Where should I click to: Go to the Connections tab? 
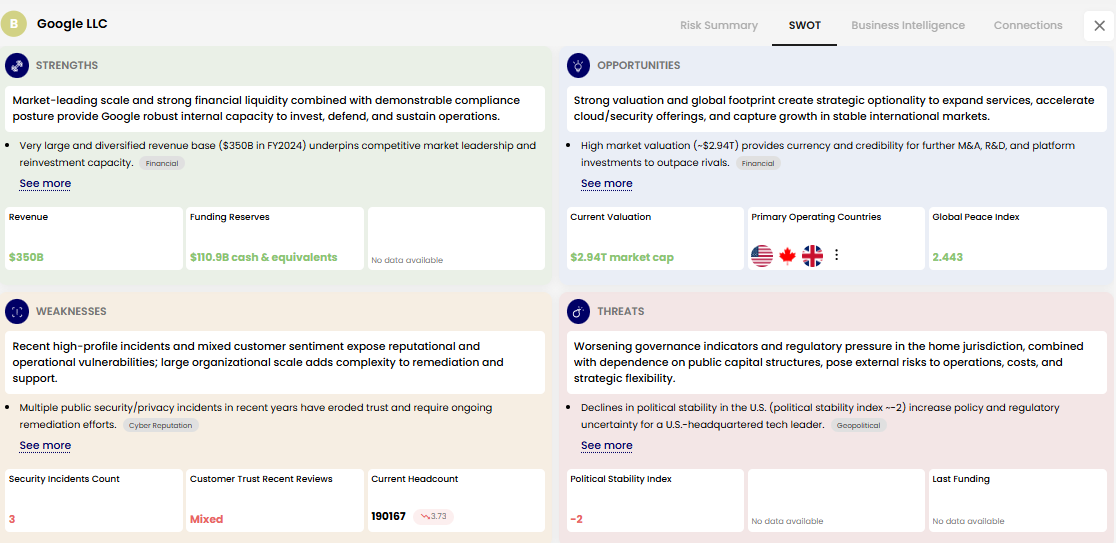(1028, 26)
